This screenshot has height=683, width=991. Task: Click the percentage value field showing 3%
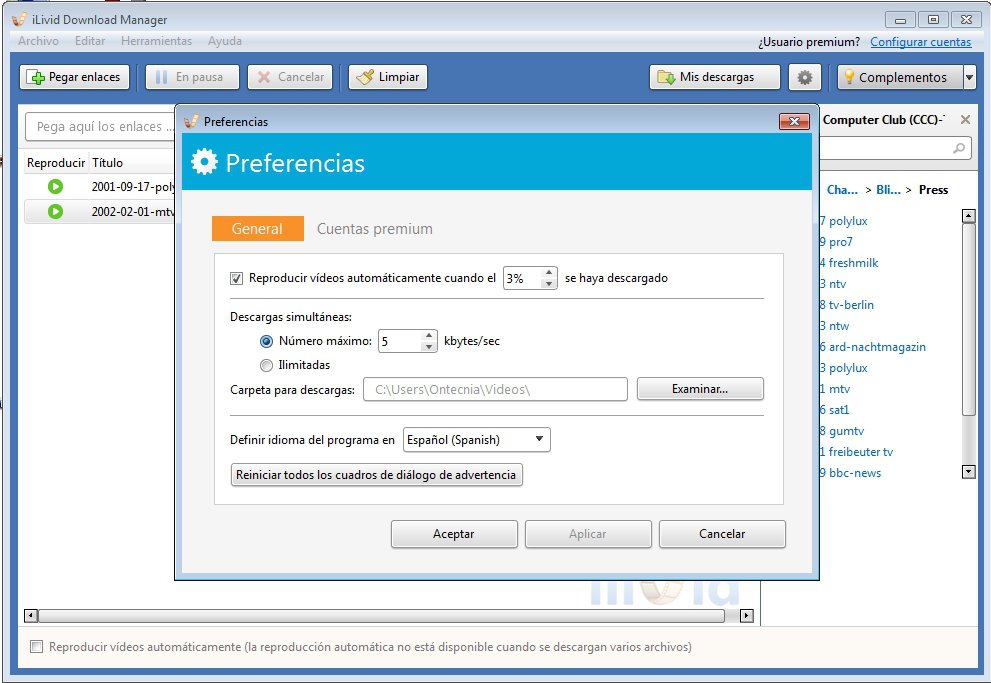click(522, 278)
